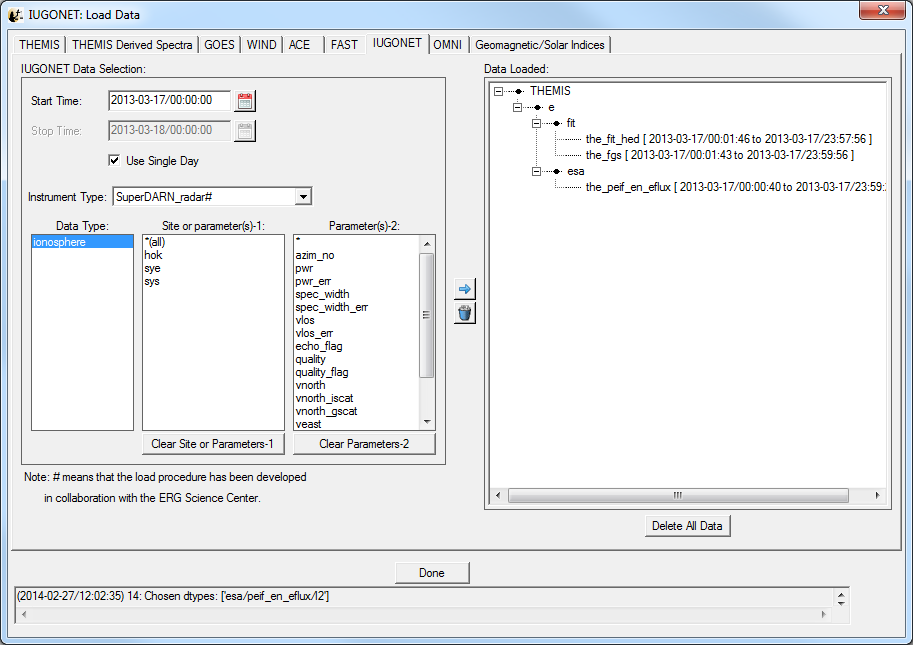This screenshot has height=645, width=913.
Task: Switch to the THEMIS Derived Spectra tab
Action: 132,45
